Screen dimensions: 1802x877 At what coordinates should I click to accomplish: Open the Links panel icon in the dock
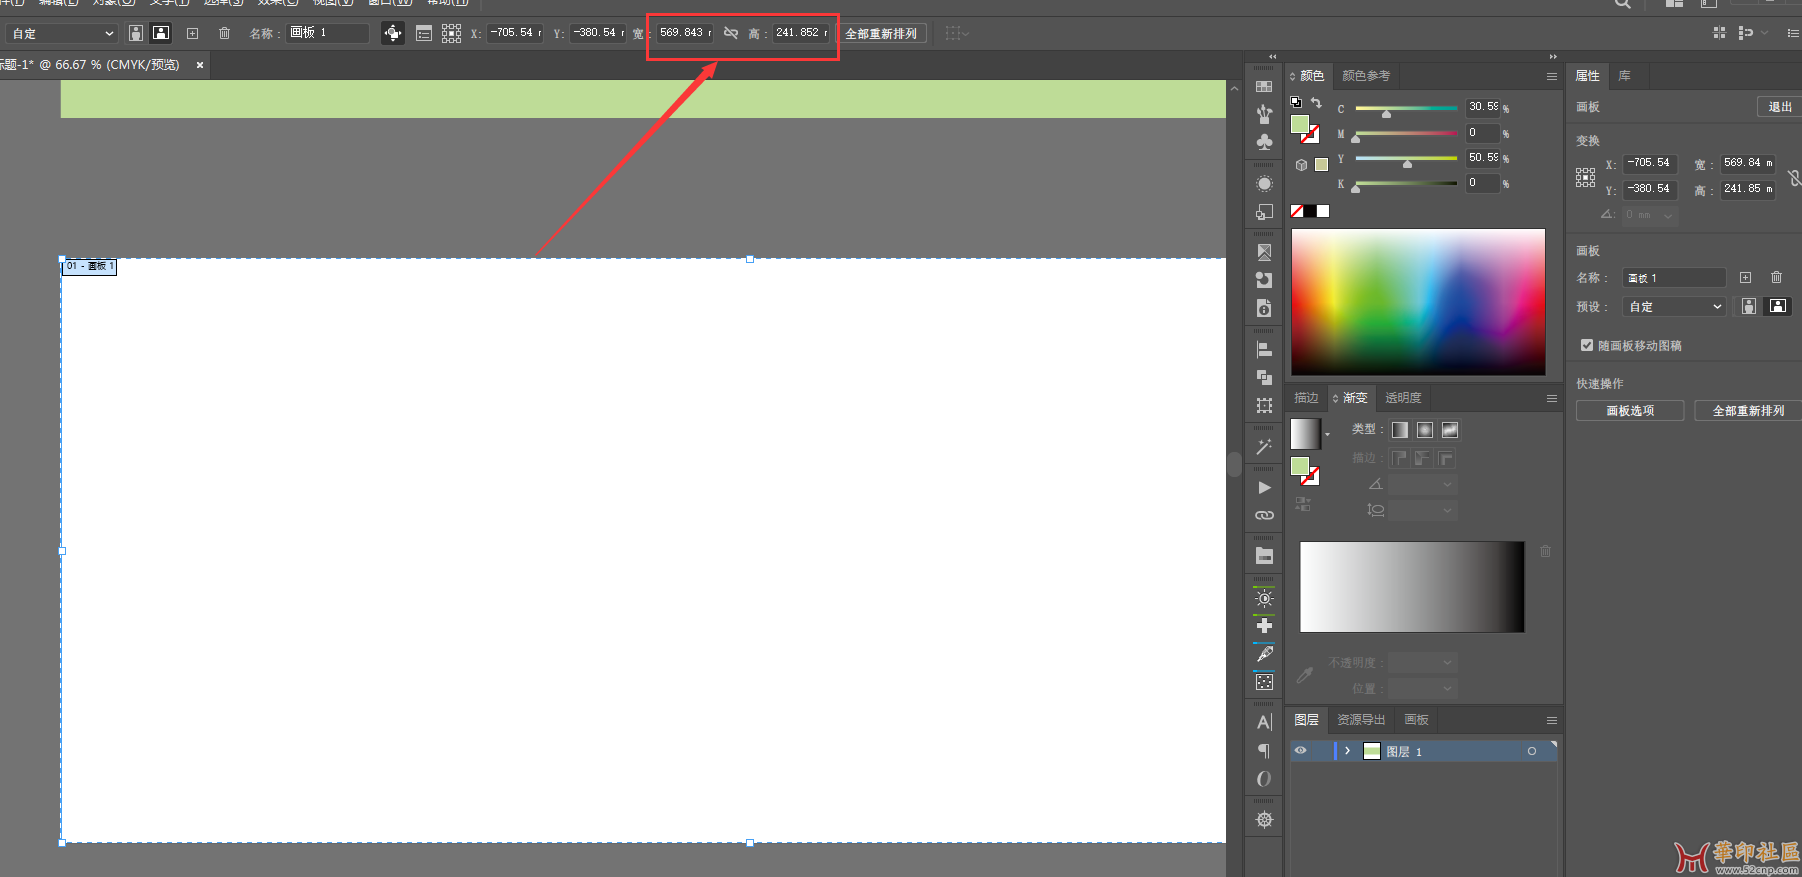(1264, 515)
